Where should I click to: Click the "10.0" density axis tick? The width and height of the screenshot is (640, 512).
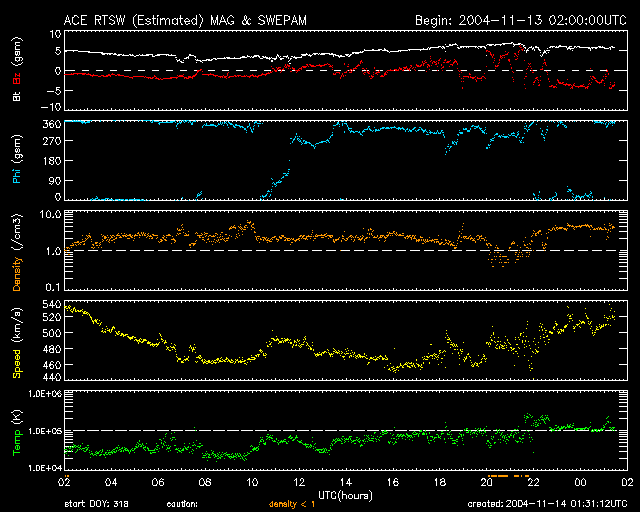(x=53, y=215)
